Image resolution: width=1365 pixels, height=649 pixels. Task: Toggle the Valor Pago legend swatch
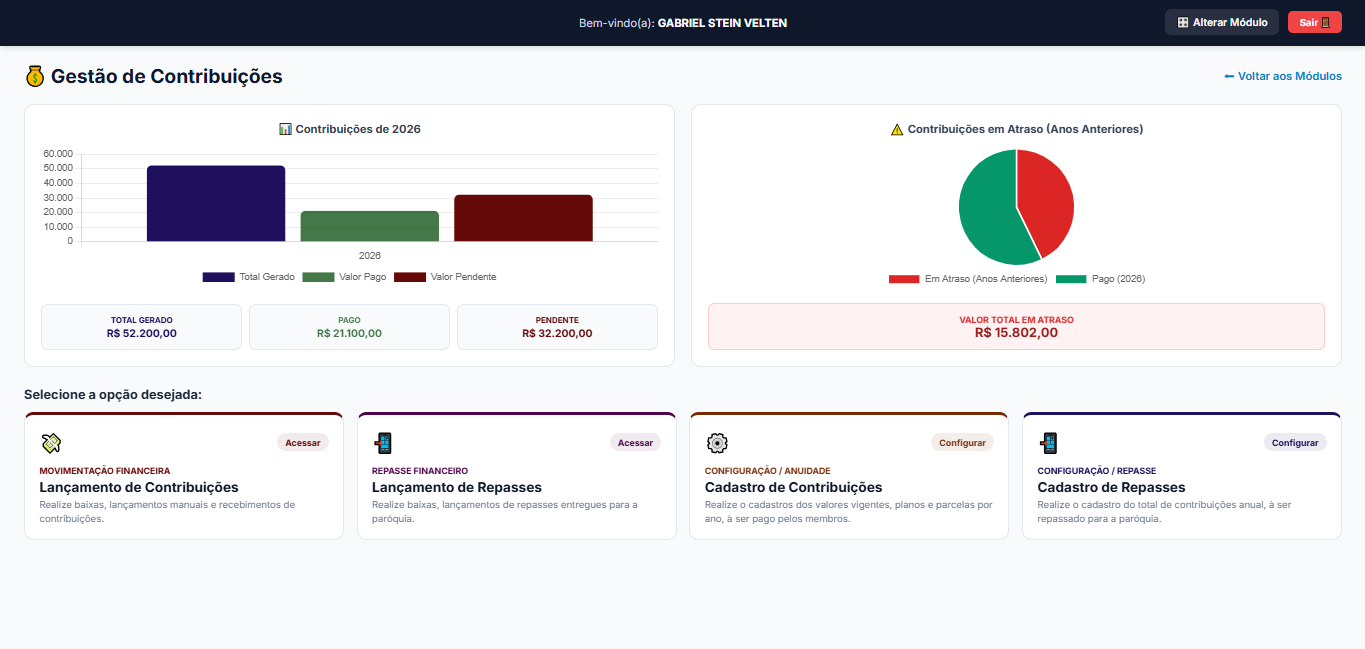coord(318,277)
